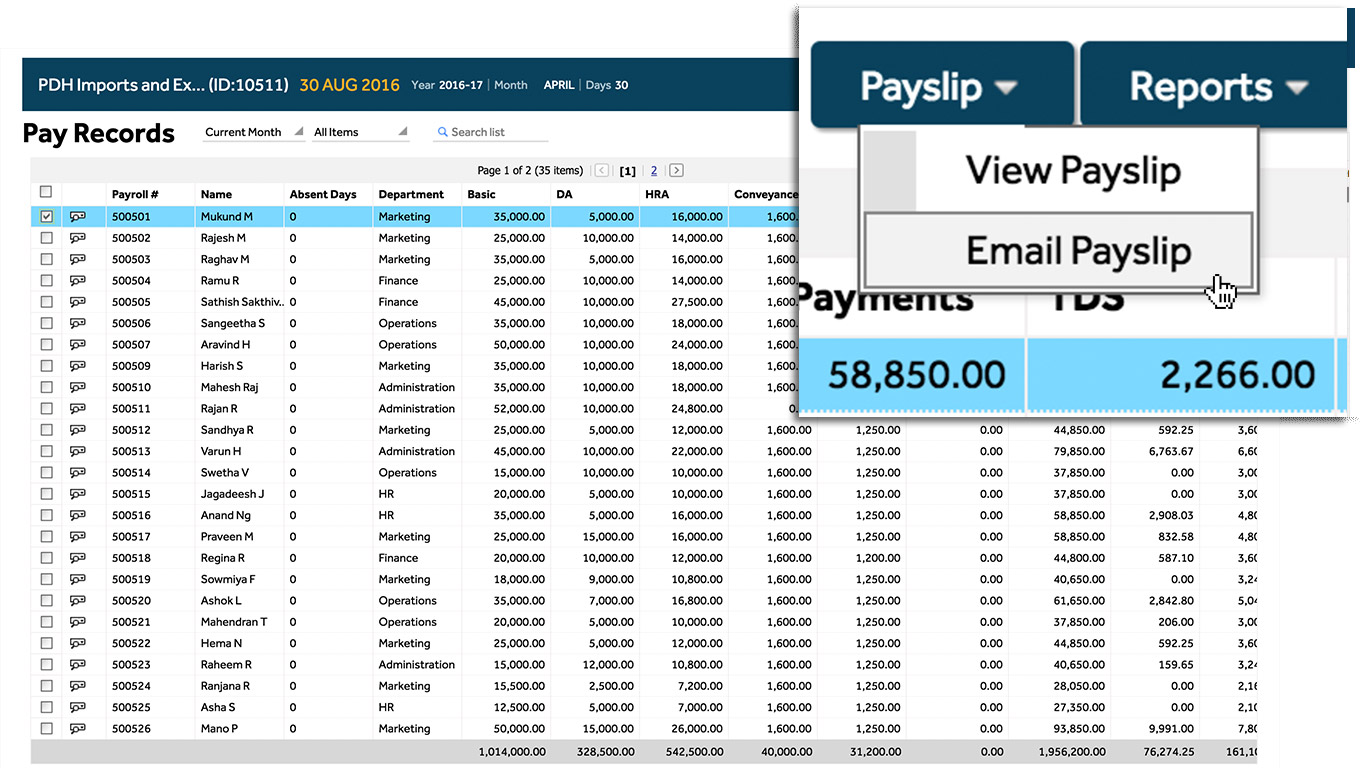Select the 58,850.00 payments cell in popup
1363x770 pixels.
912,375
